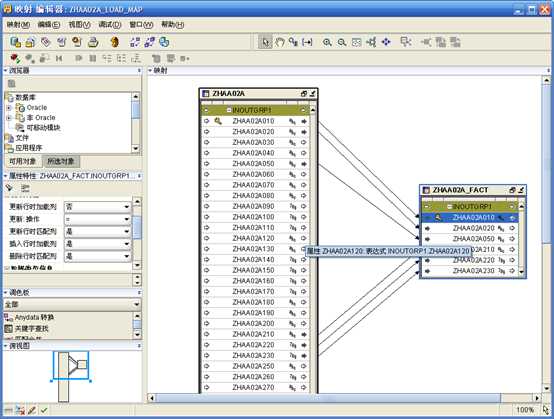Click the red debug start icon
The image size is (554, 419).
[x=15, y=58]
